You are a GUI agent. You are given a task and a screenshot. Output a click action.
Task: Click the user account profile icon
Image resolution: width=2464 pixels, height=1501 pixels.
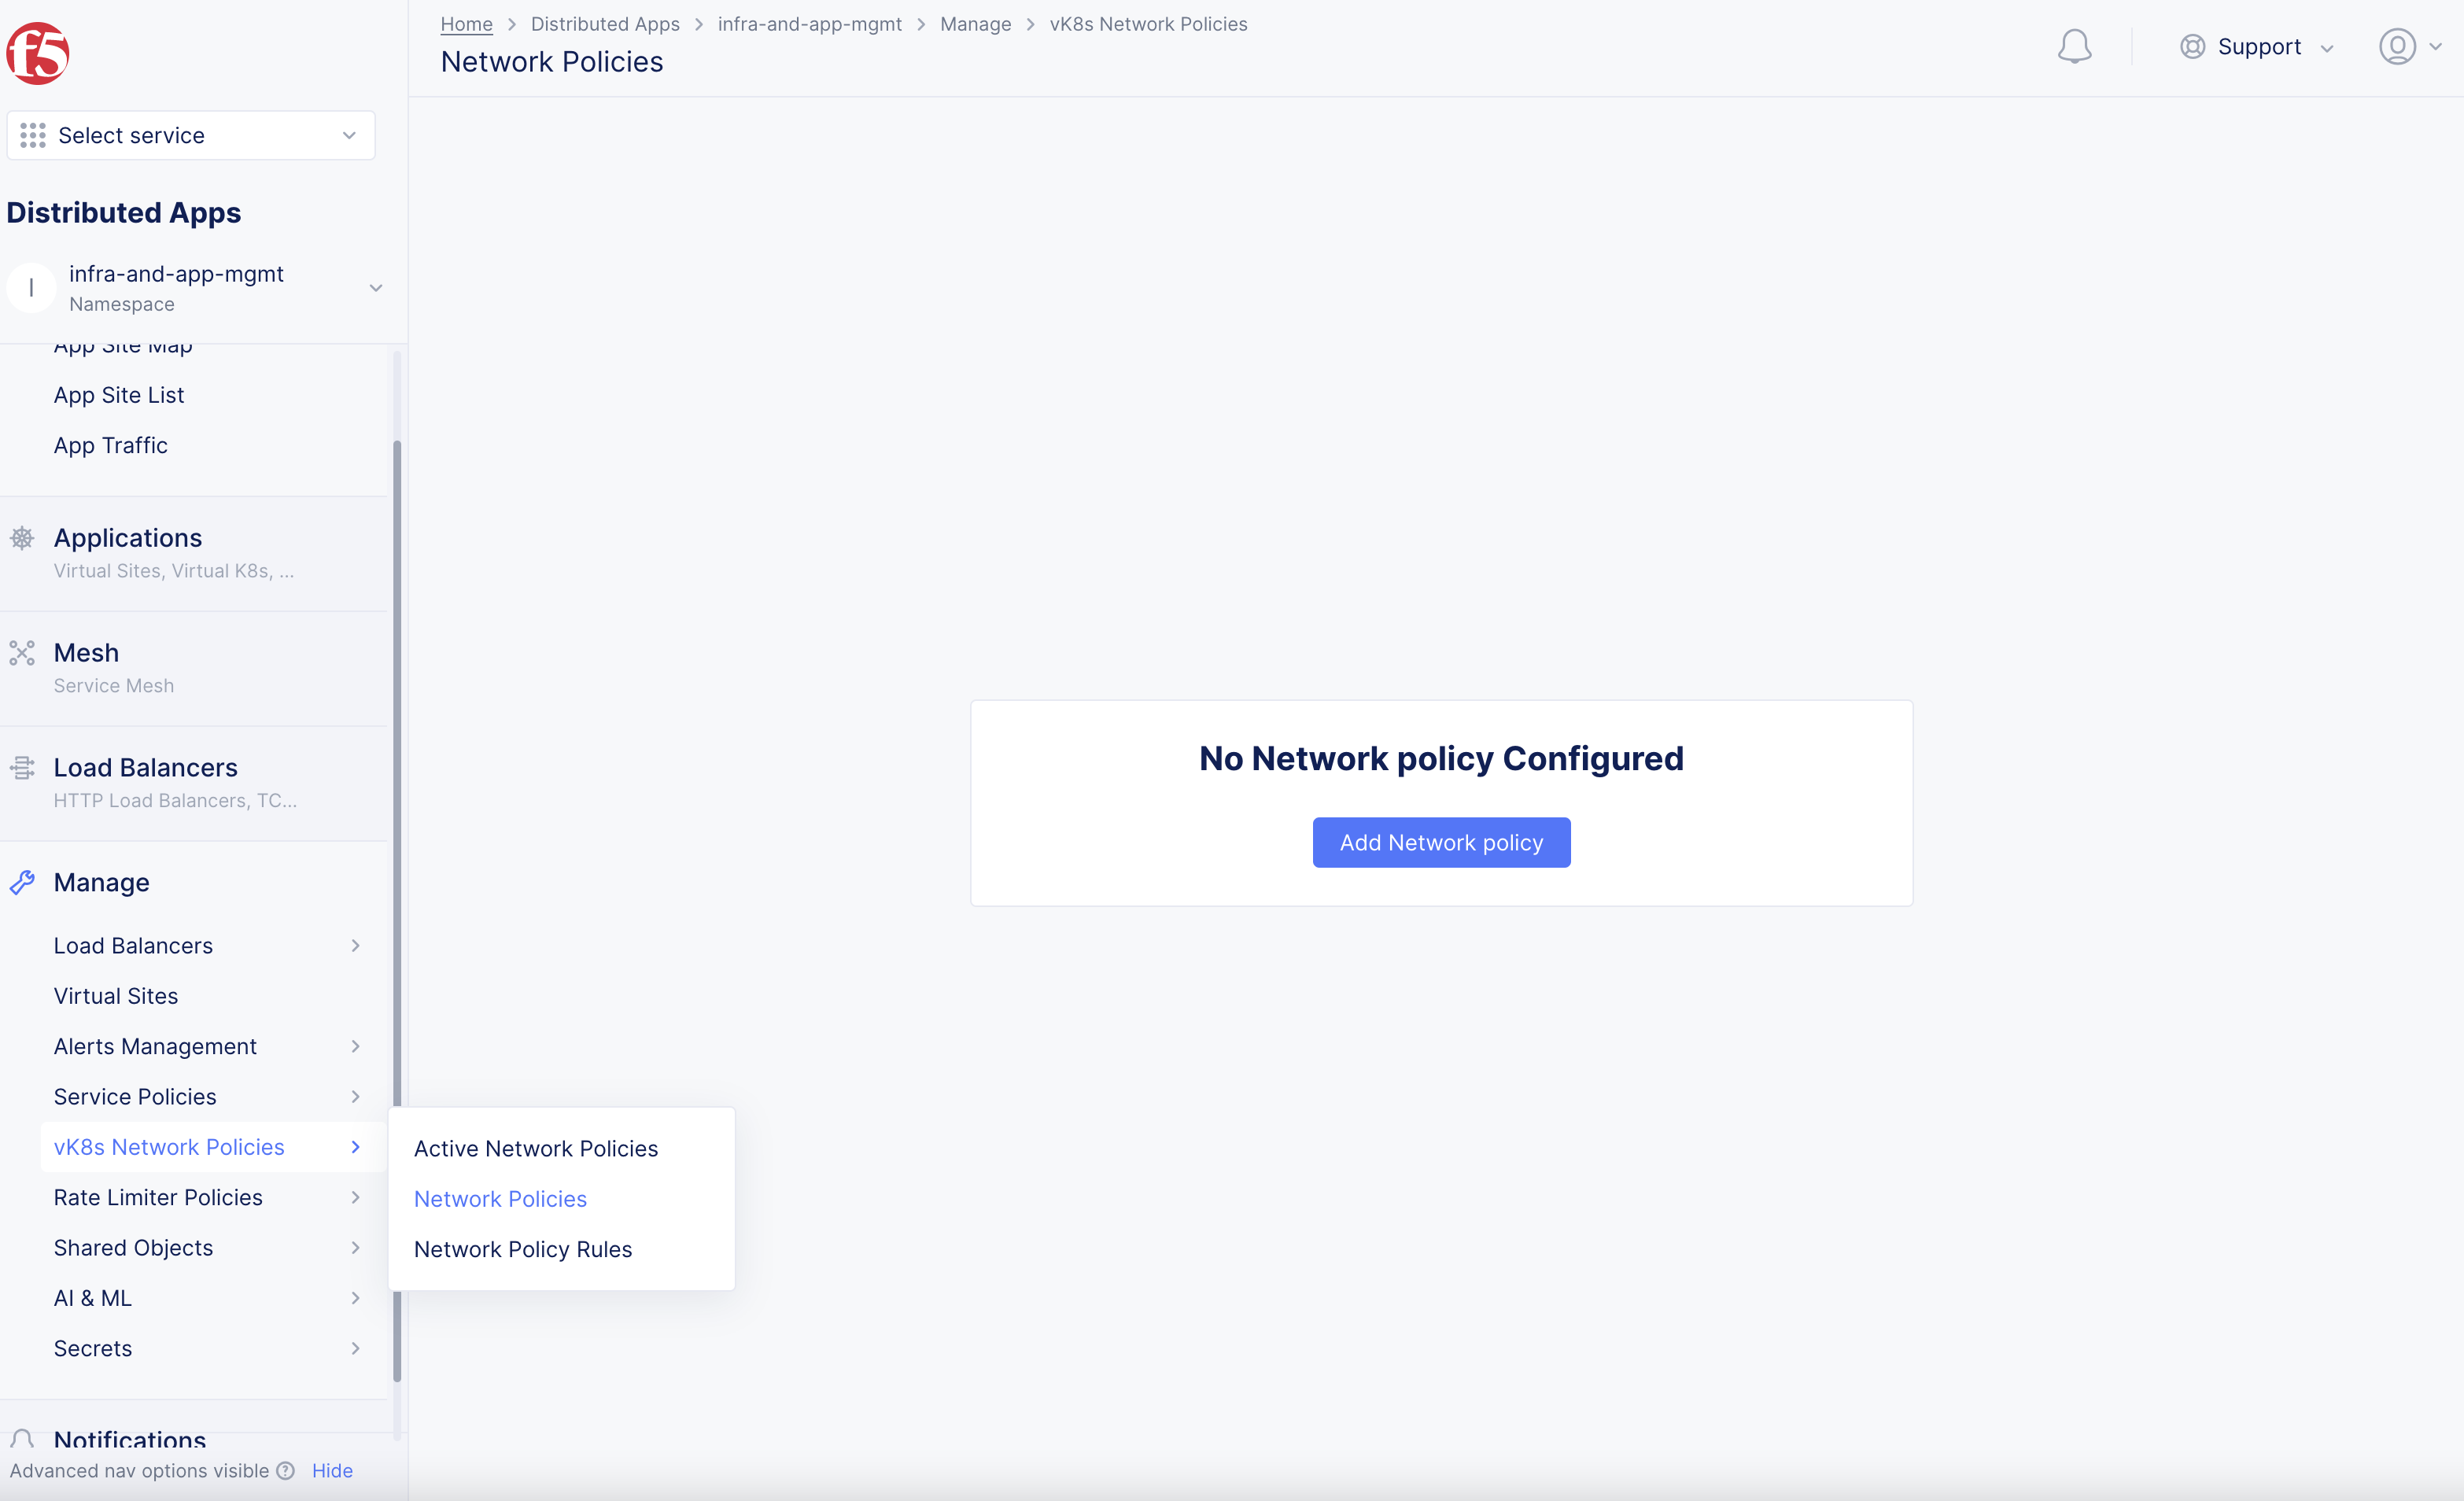coord(2397,47)
